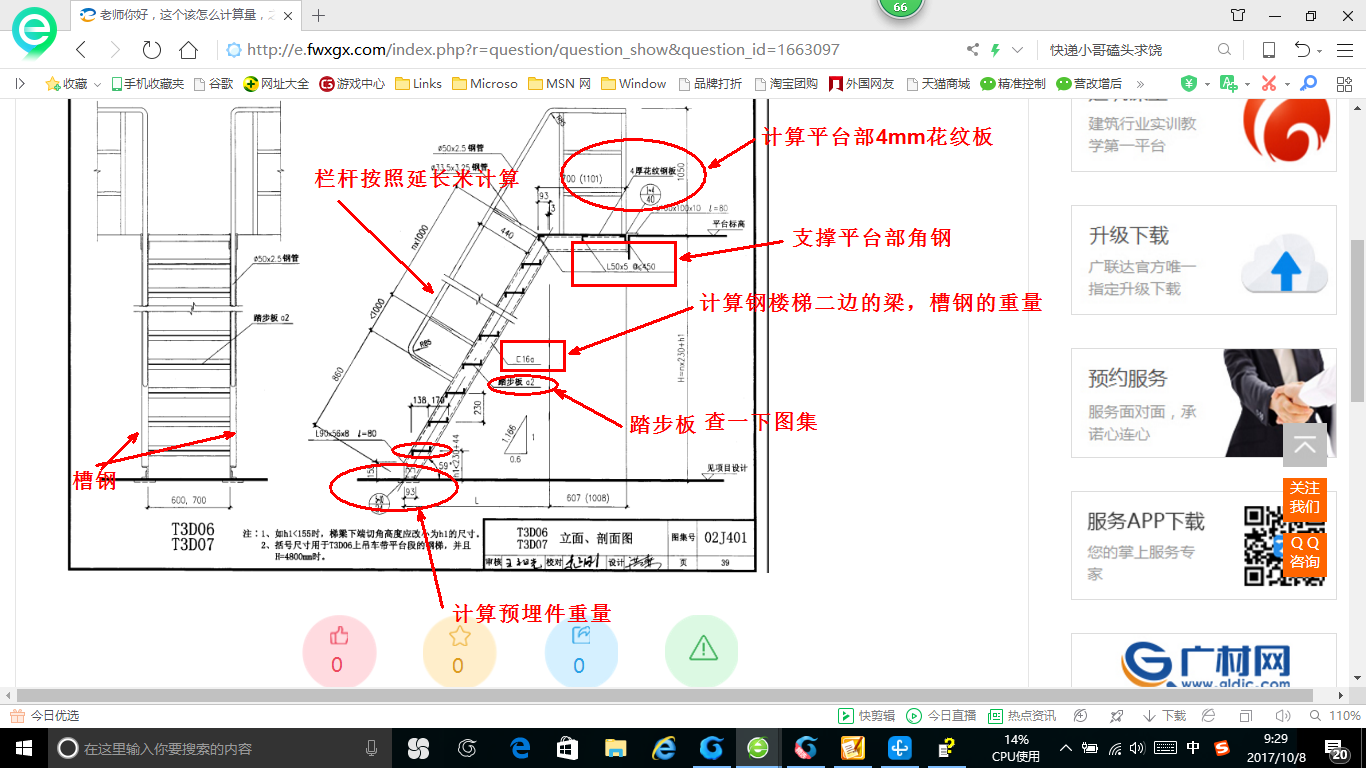Open the Edge browser taskbar icon
This screenshot has height=768, width=1366.
click(x=519, y=748)
